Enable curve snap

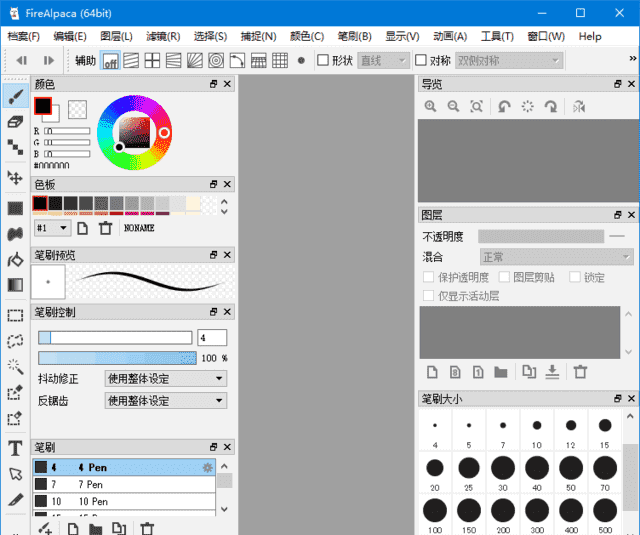point(237,60)
